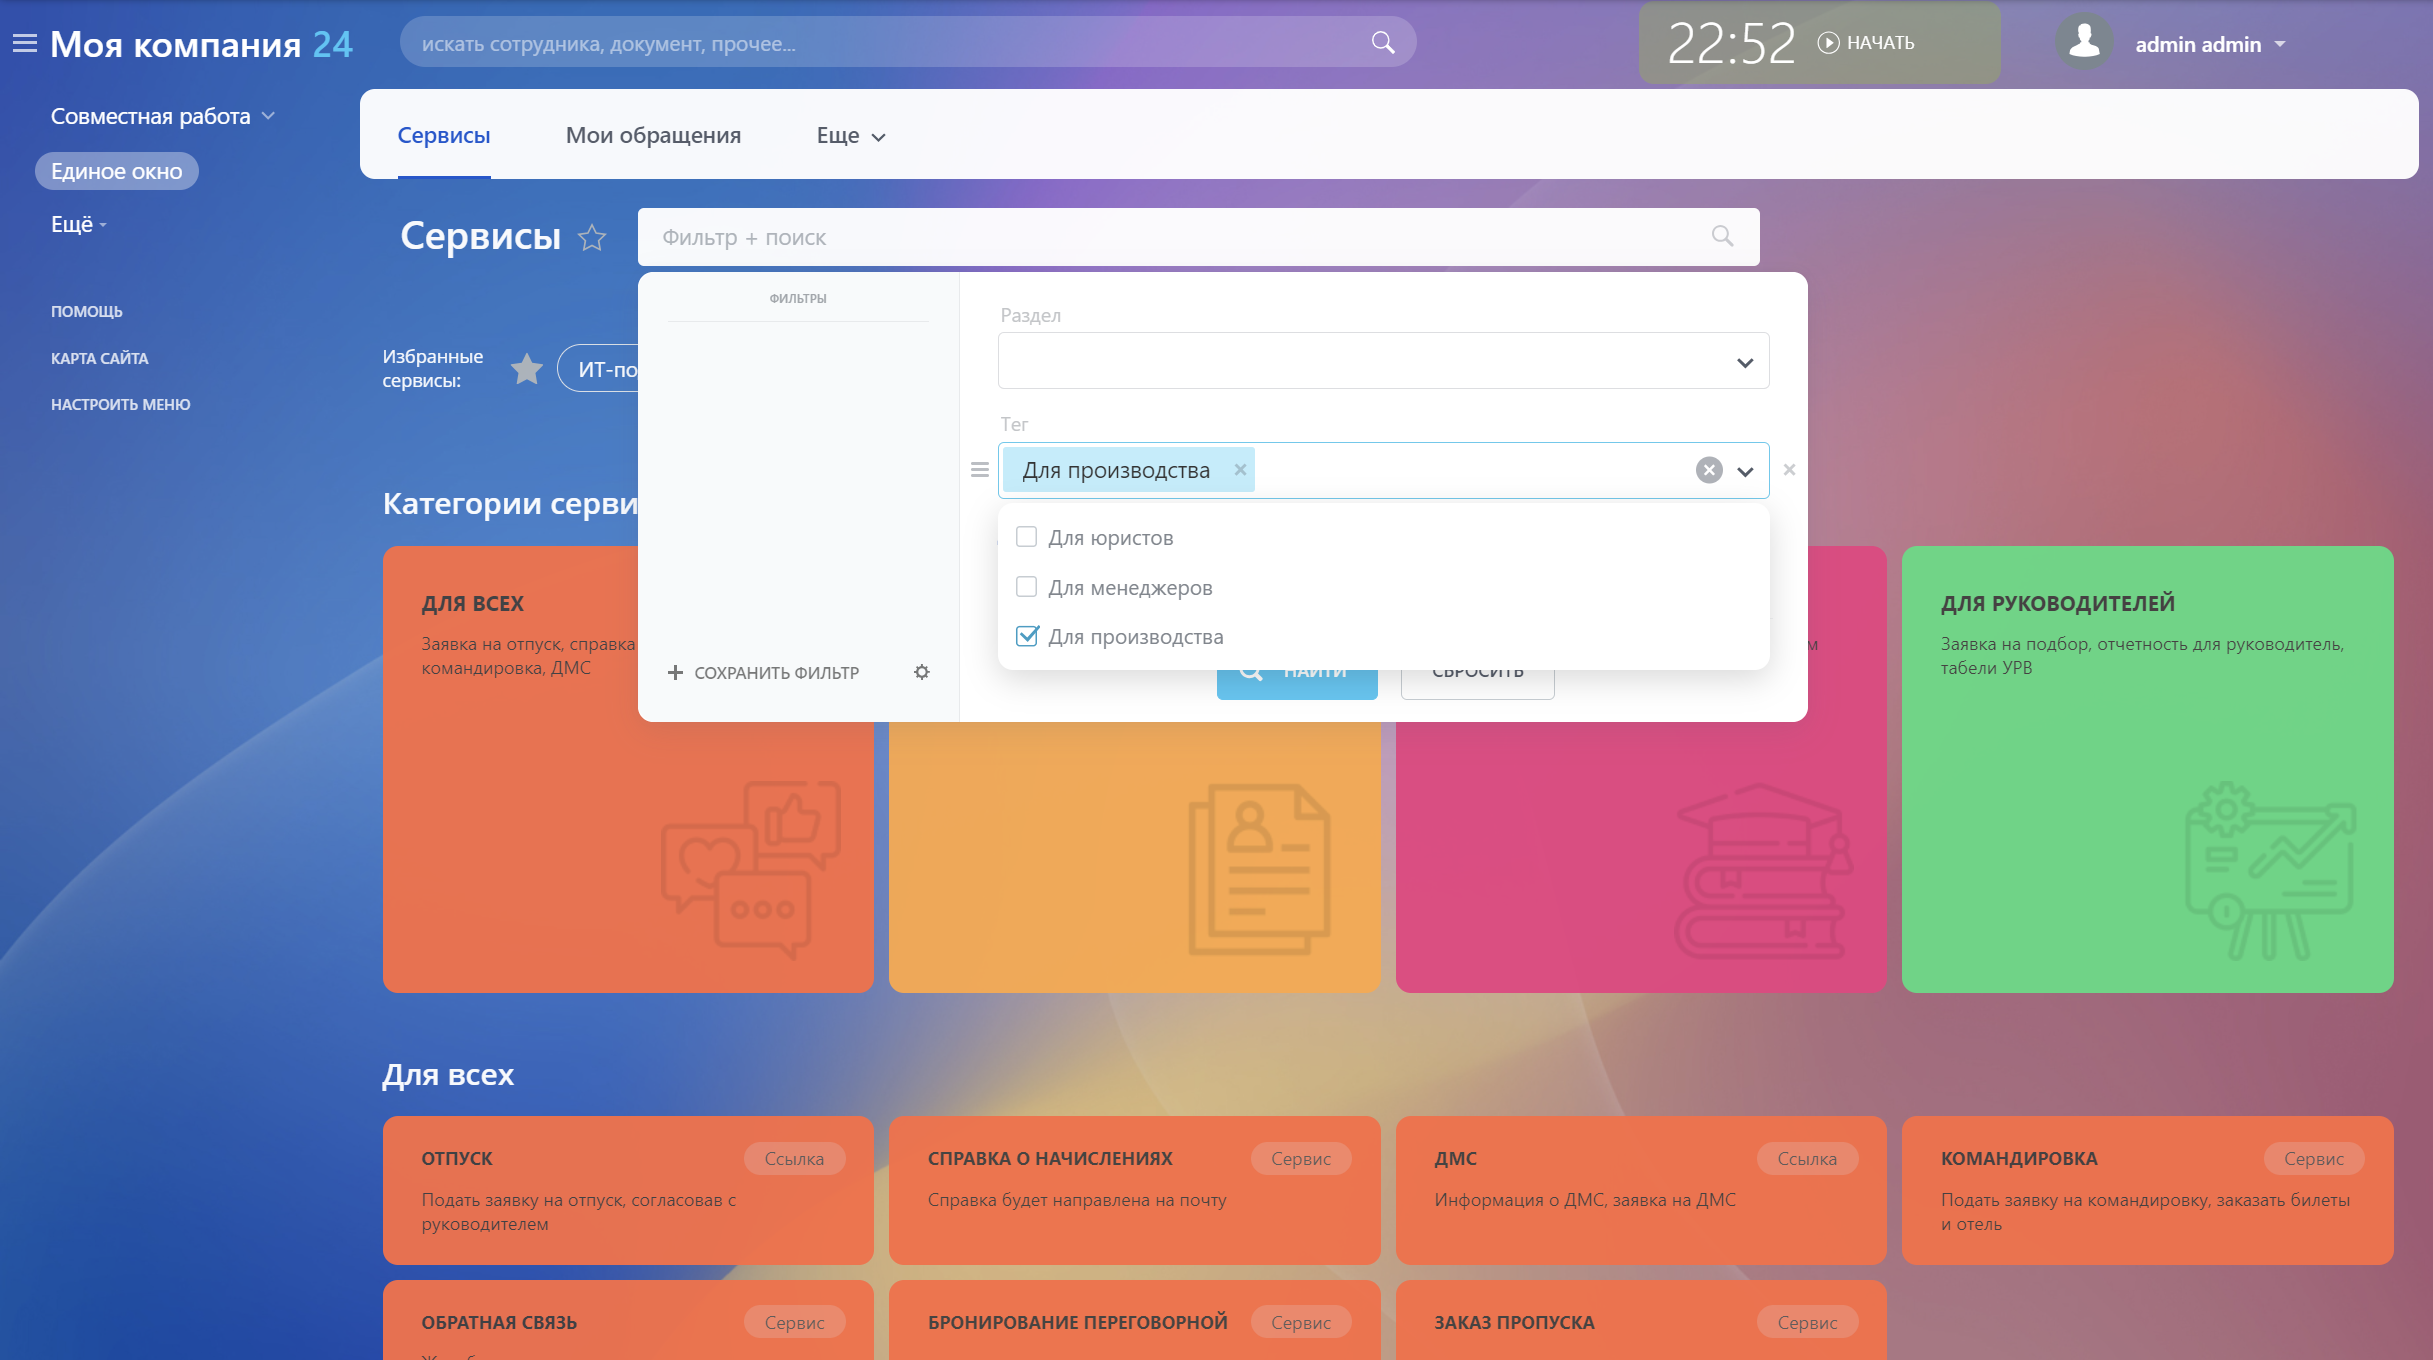This screenshot has width=2433, height=1360.
Task: Clear all selected tags with the round X icon
Action: (x=1709, y=470)
